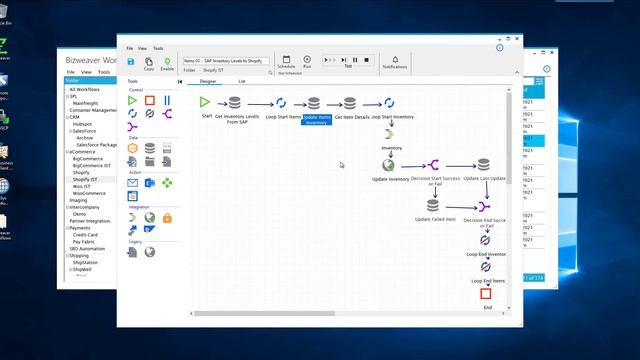
Task: Click the horizontal scrollbar of the canvas
Action: point(264,313)
